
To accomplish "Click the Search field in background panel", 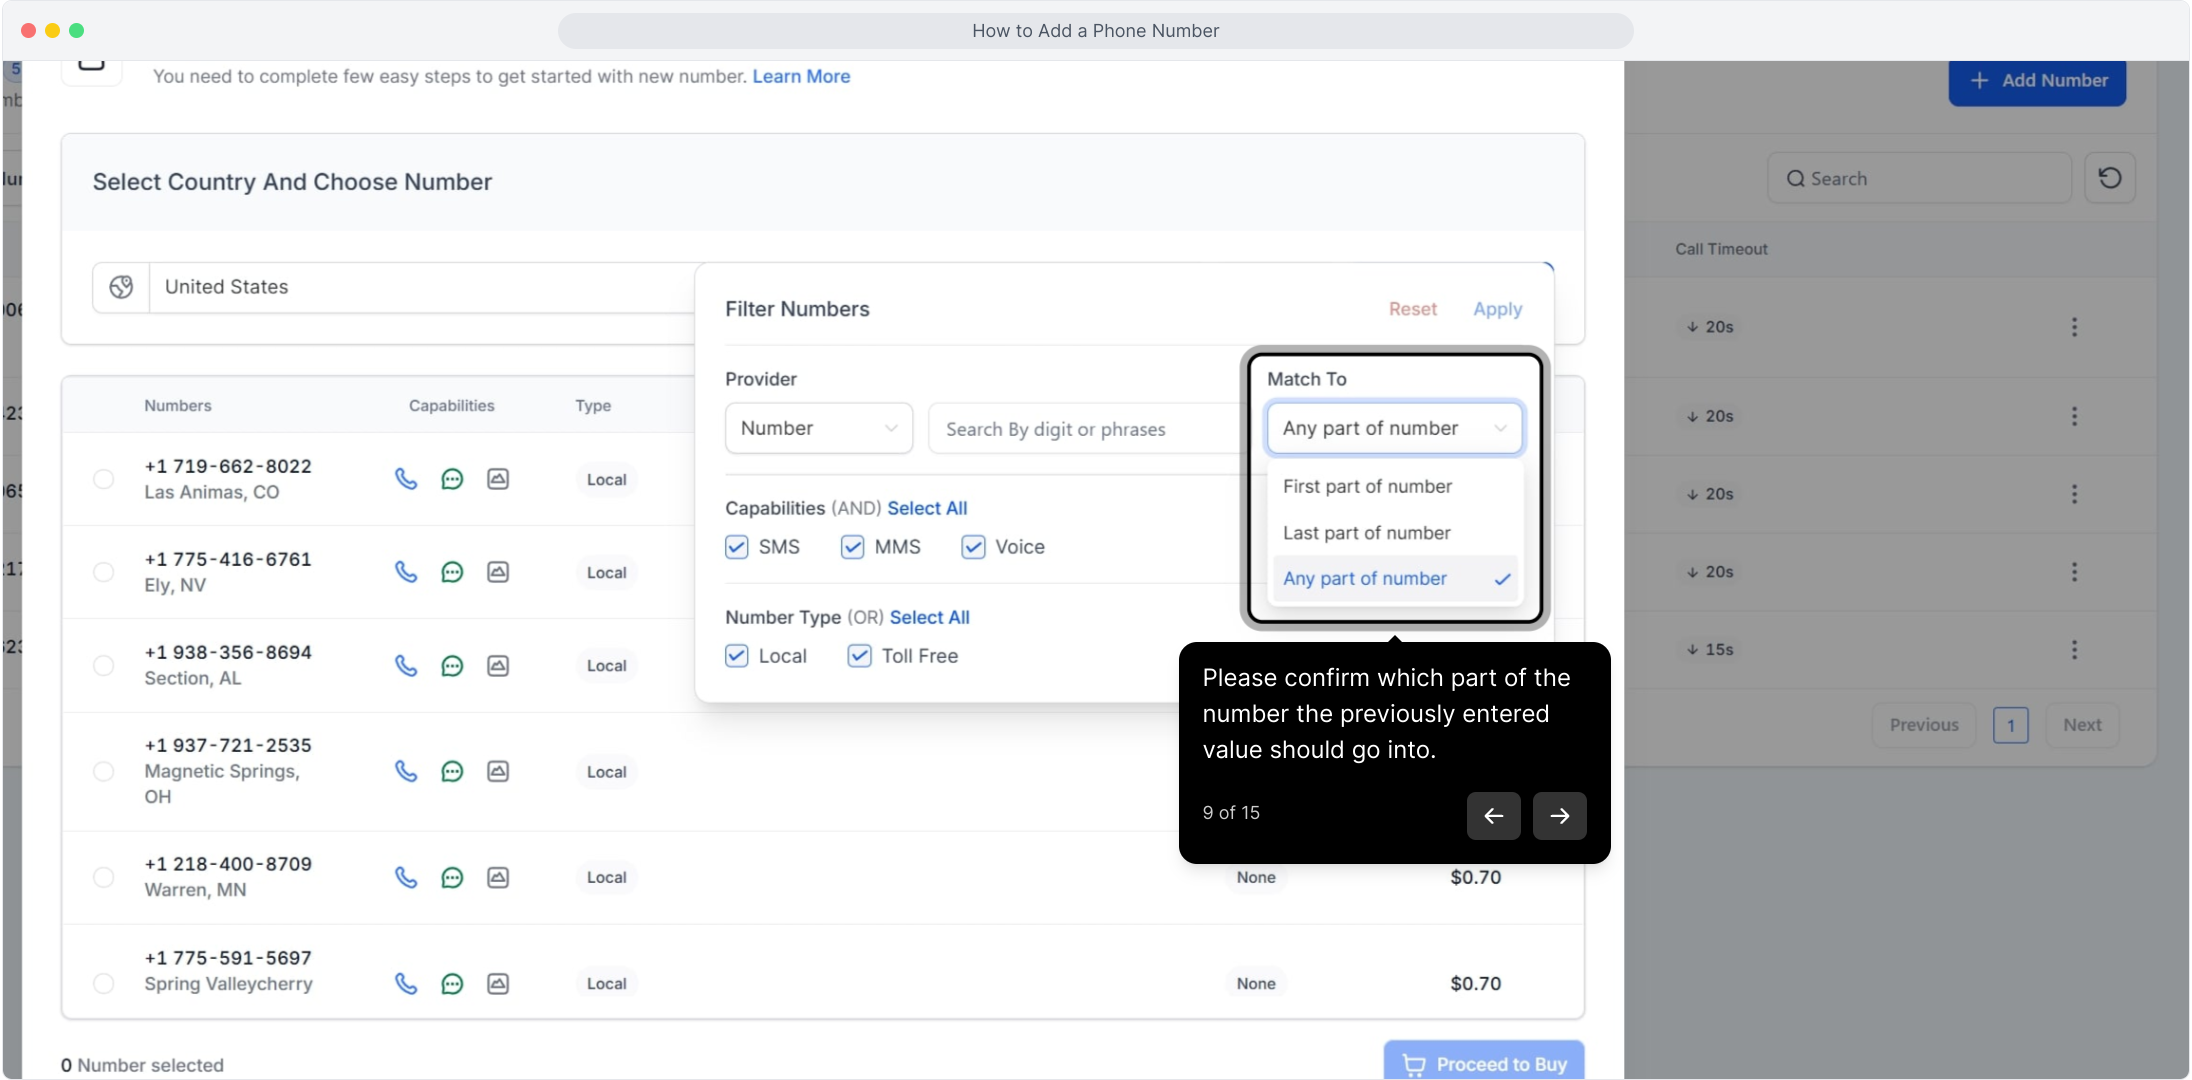I will (x=1919, y=178).
